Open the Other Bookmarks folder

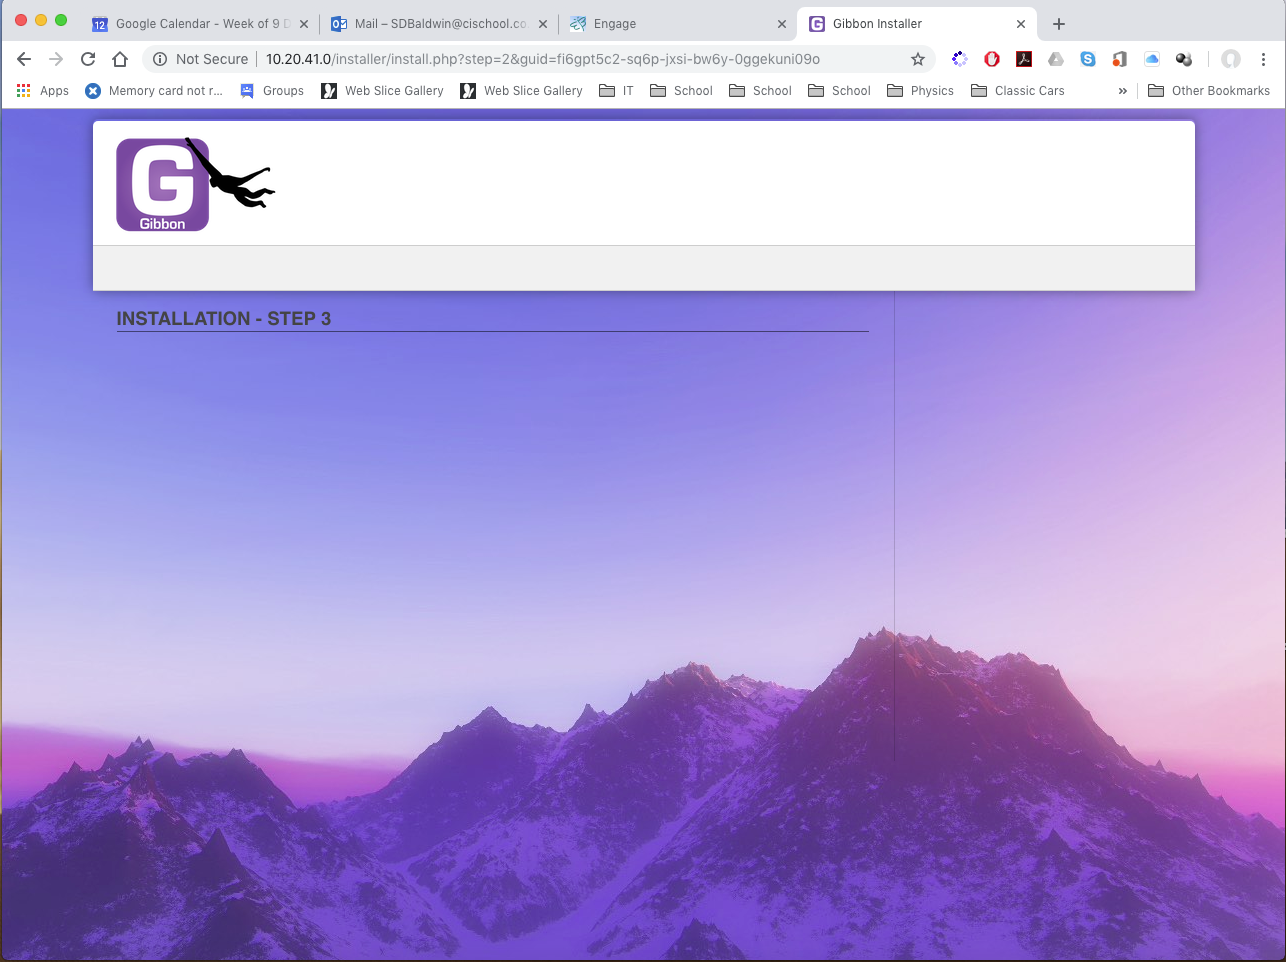pyautogui.click(x=1209, y=91)
